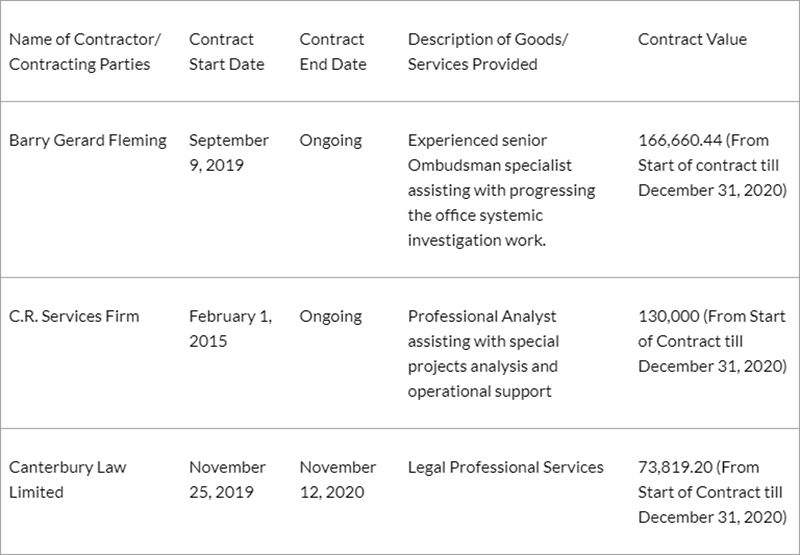Click the "Contract Start Date" column header
The image size is (800, 555).
tap(227, 52)
